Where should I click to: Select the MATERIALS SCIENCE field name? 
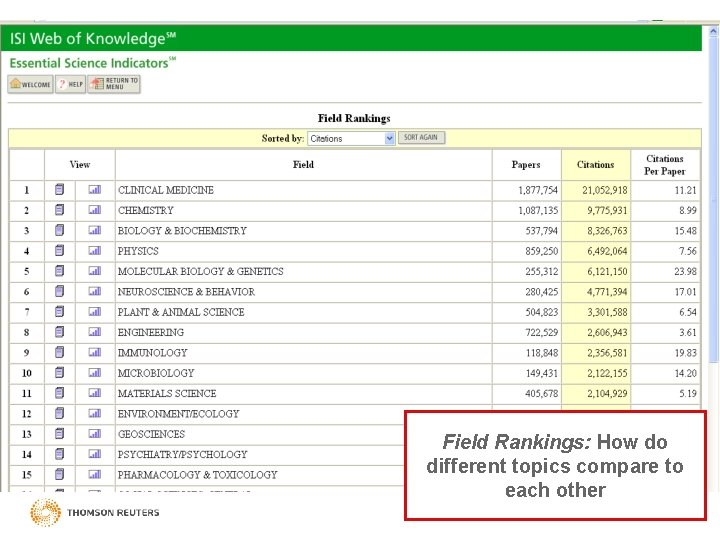(167, 394)
